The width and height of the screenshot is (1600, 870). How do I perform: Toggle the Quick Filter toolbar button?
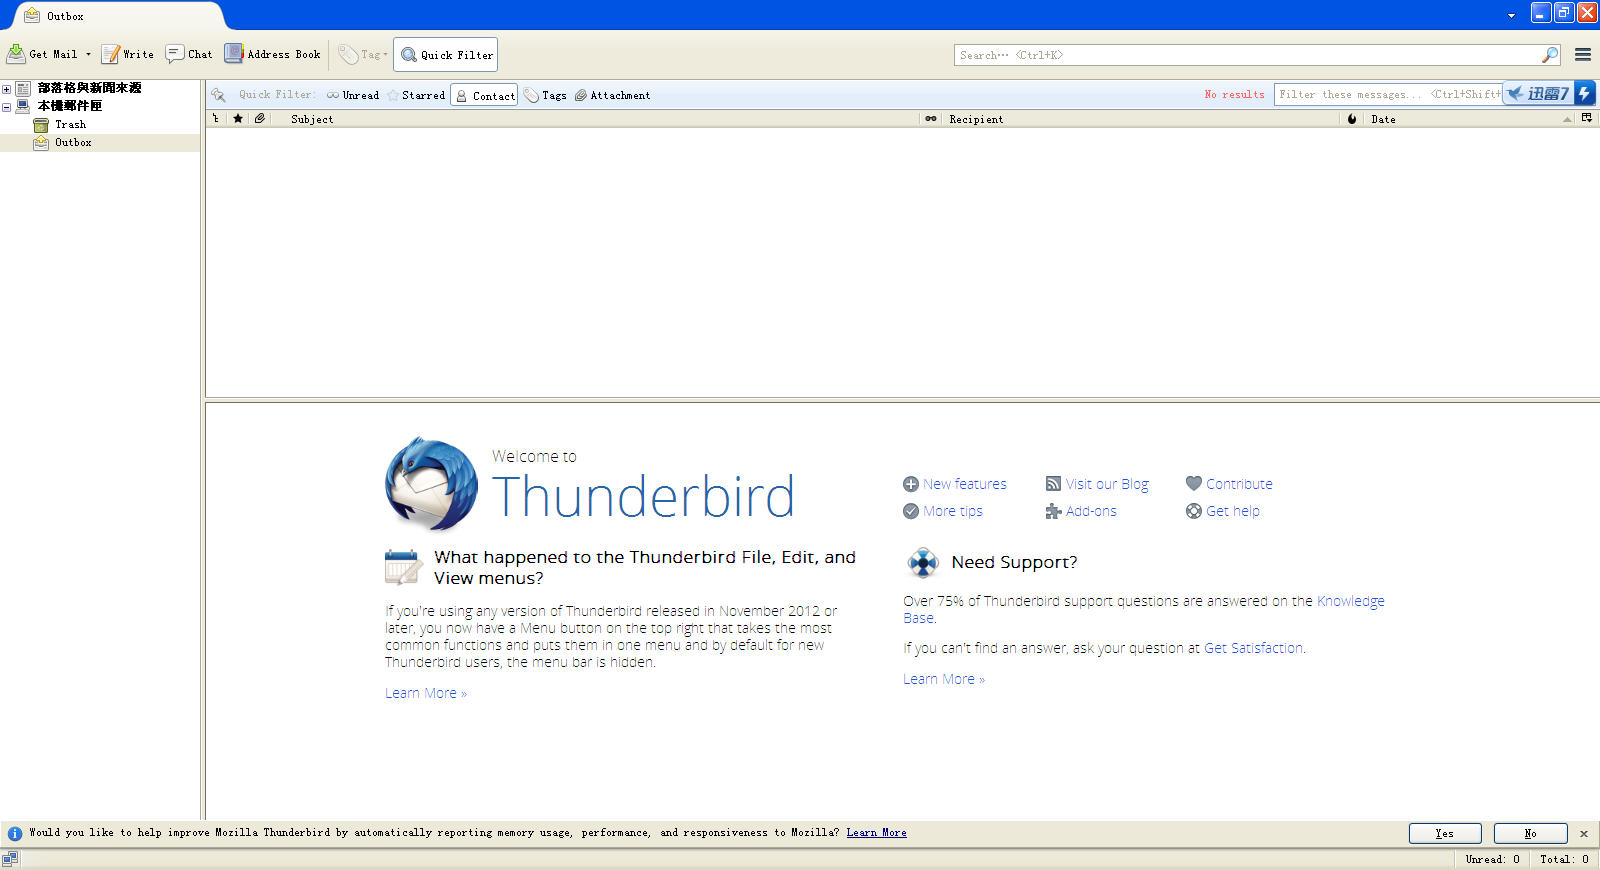pos(446,55)
